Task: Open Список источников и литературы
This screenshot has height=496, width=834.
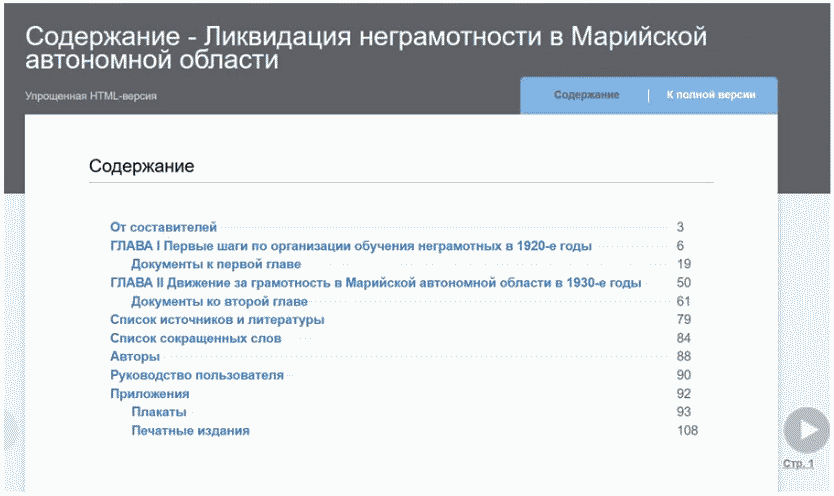Action: click(x=217, y=320)
